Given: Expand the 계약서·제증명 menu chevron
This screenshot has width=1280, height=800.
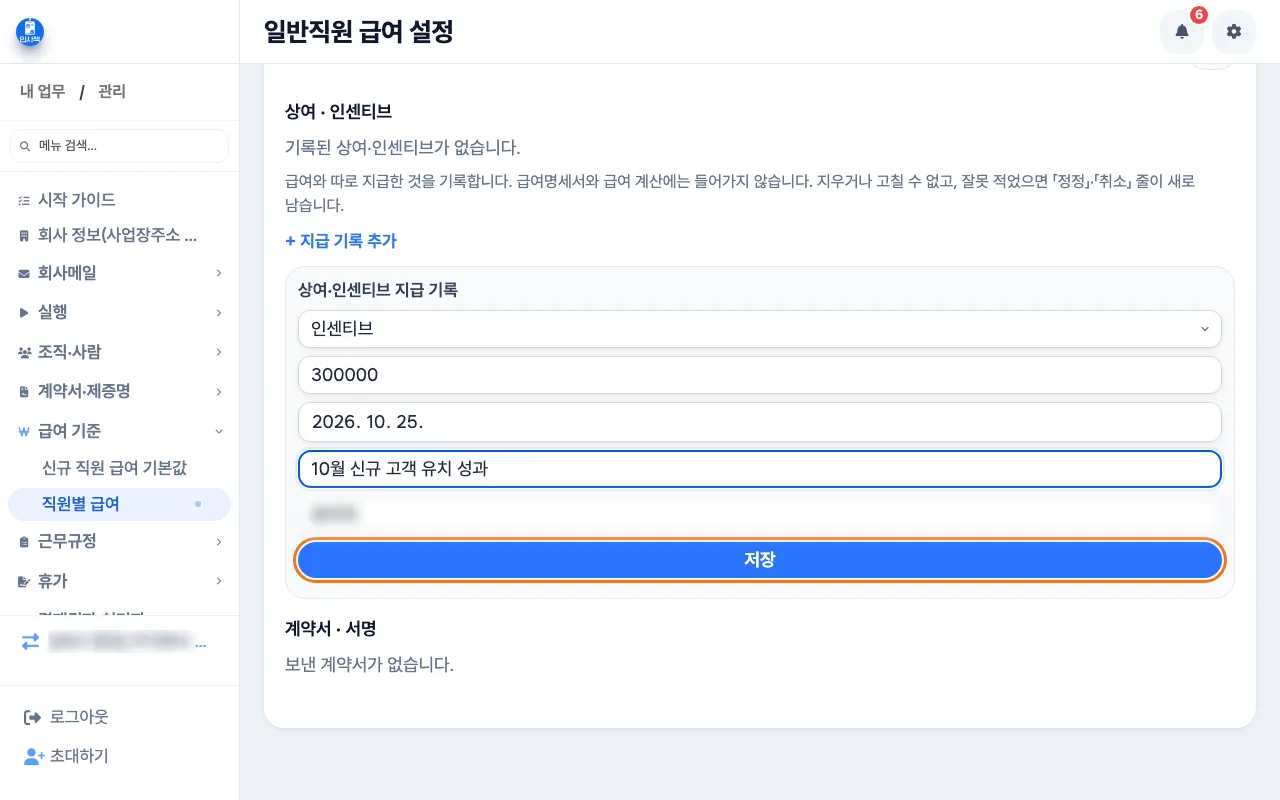Looking at the screenshot, I should tap(218, 392).
